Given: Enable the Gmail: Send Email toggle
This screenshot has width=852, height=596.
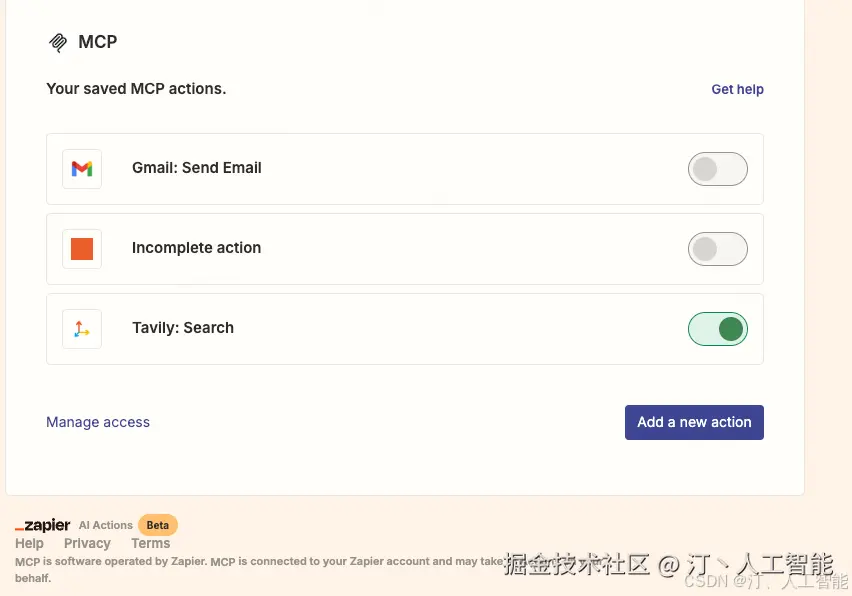Looking at the screenshot, I should tap(717, 169).
